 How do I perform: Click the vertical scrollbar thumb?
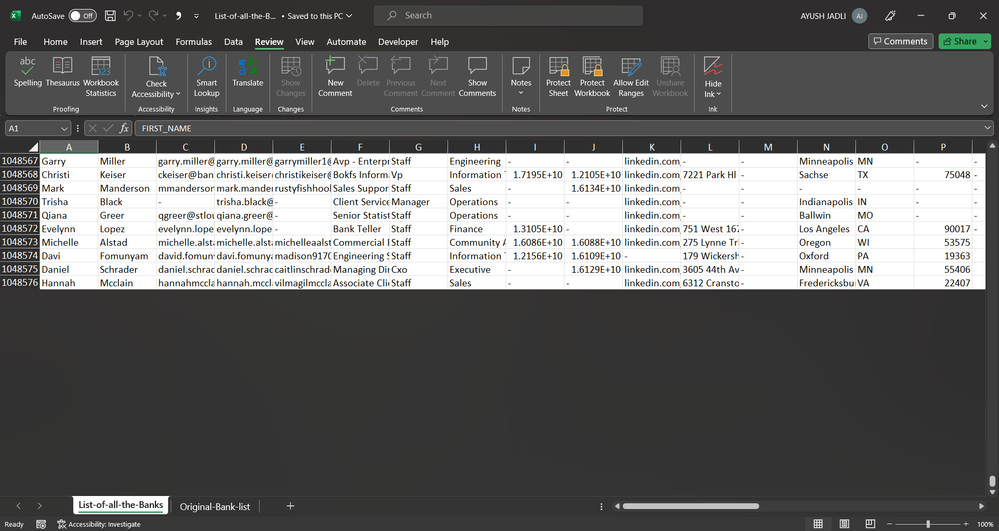click(992, 481)
